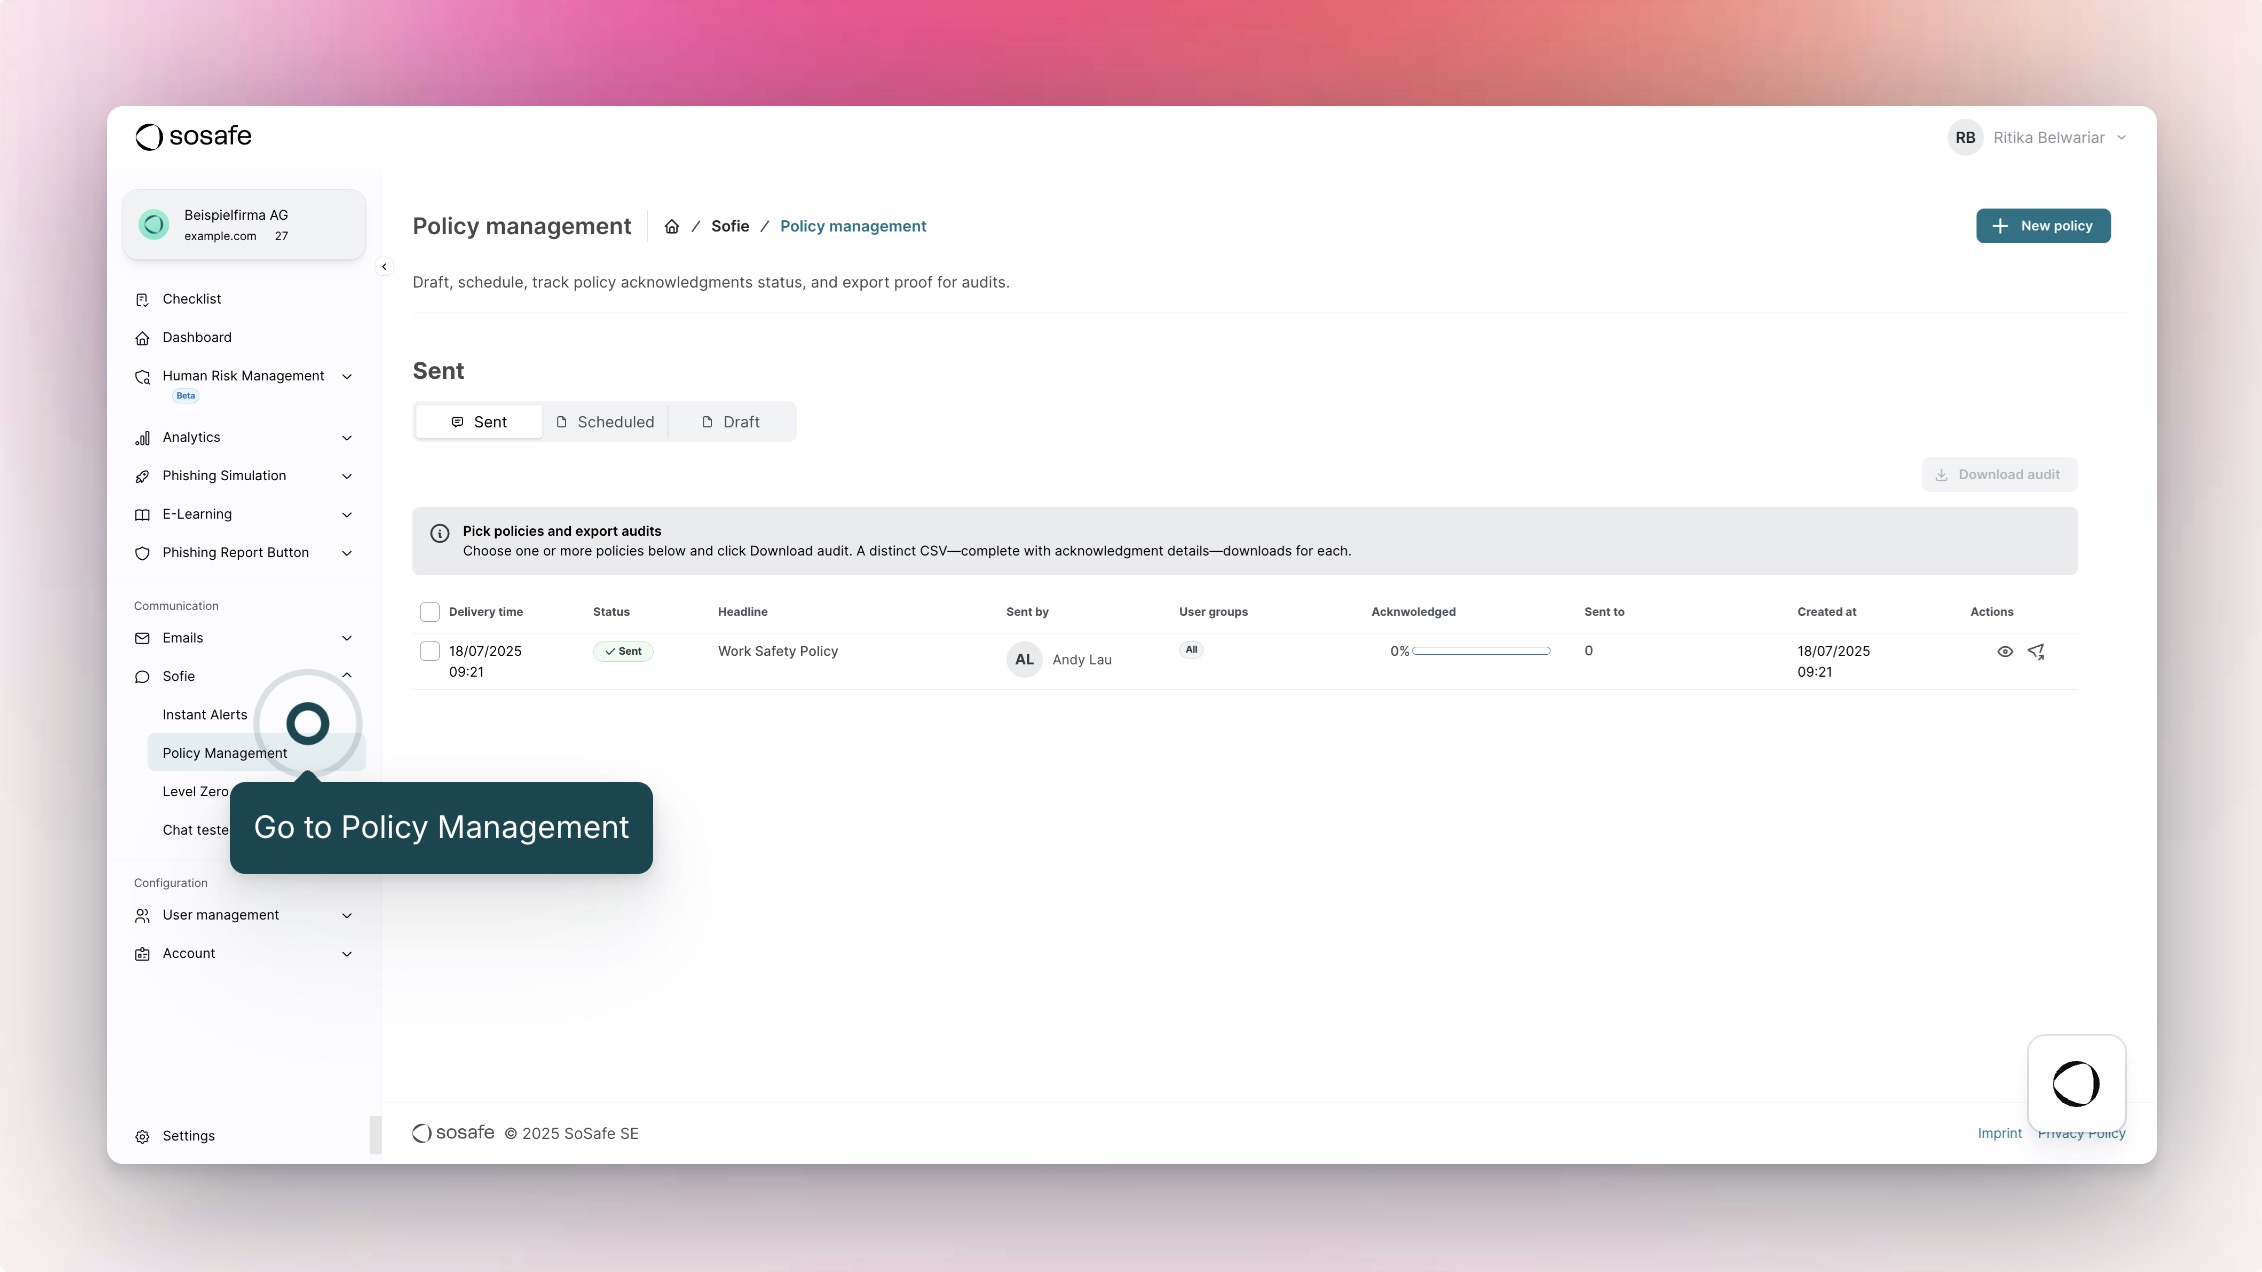The width and height of the screenshot is (2262, 1272).
Task: Open the SoSafe chat assistant floating icon
Action: [x=2076, y=1084]
